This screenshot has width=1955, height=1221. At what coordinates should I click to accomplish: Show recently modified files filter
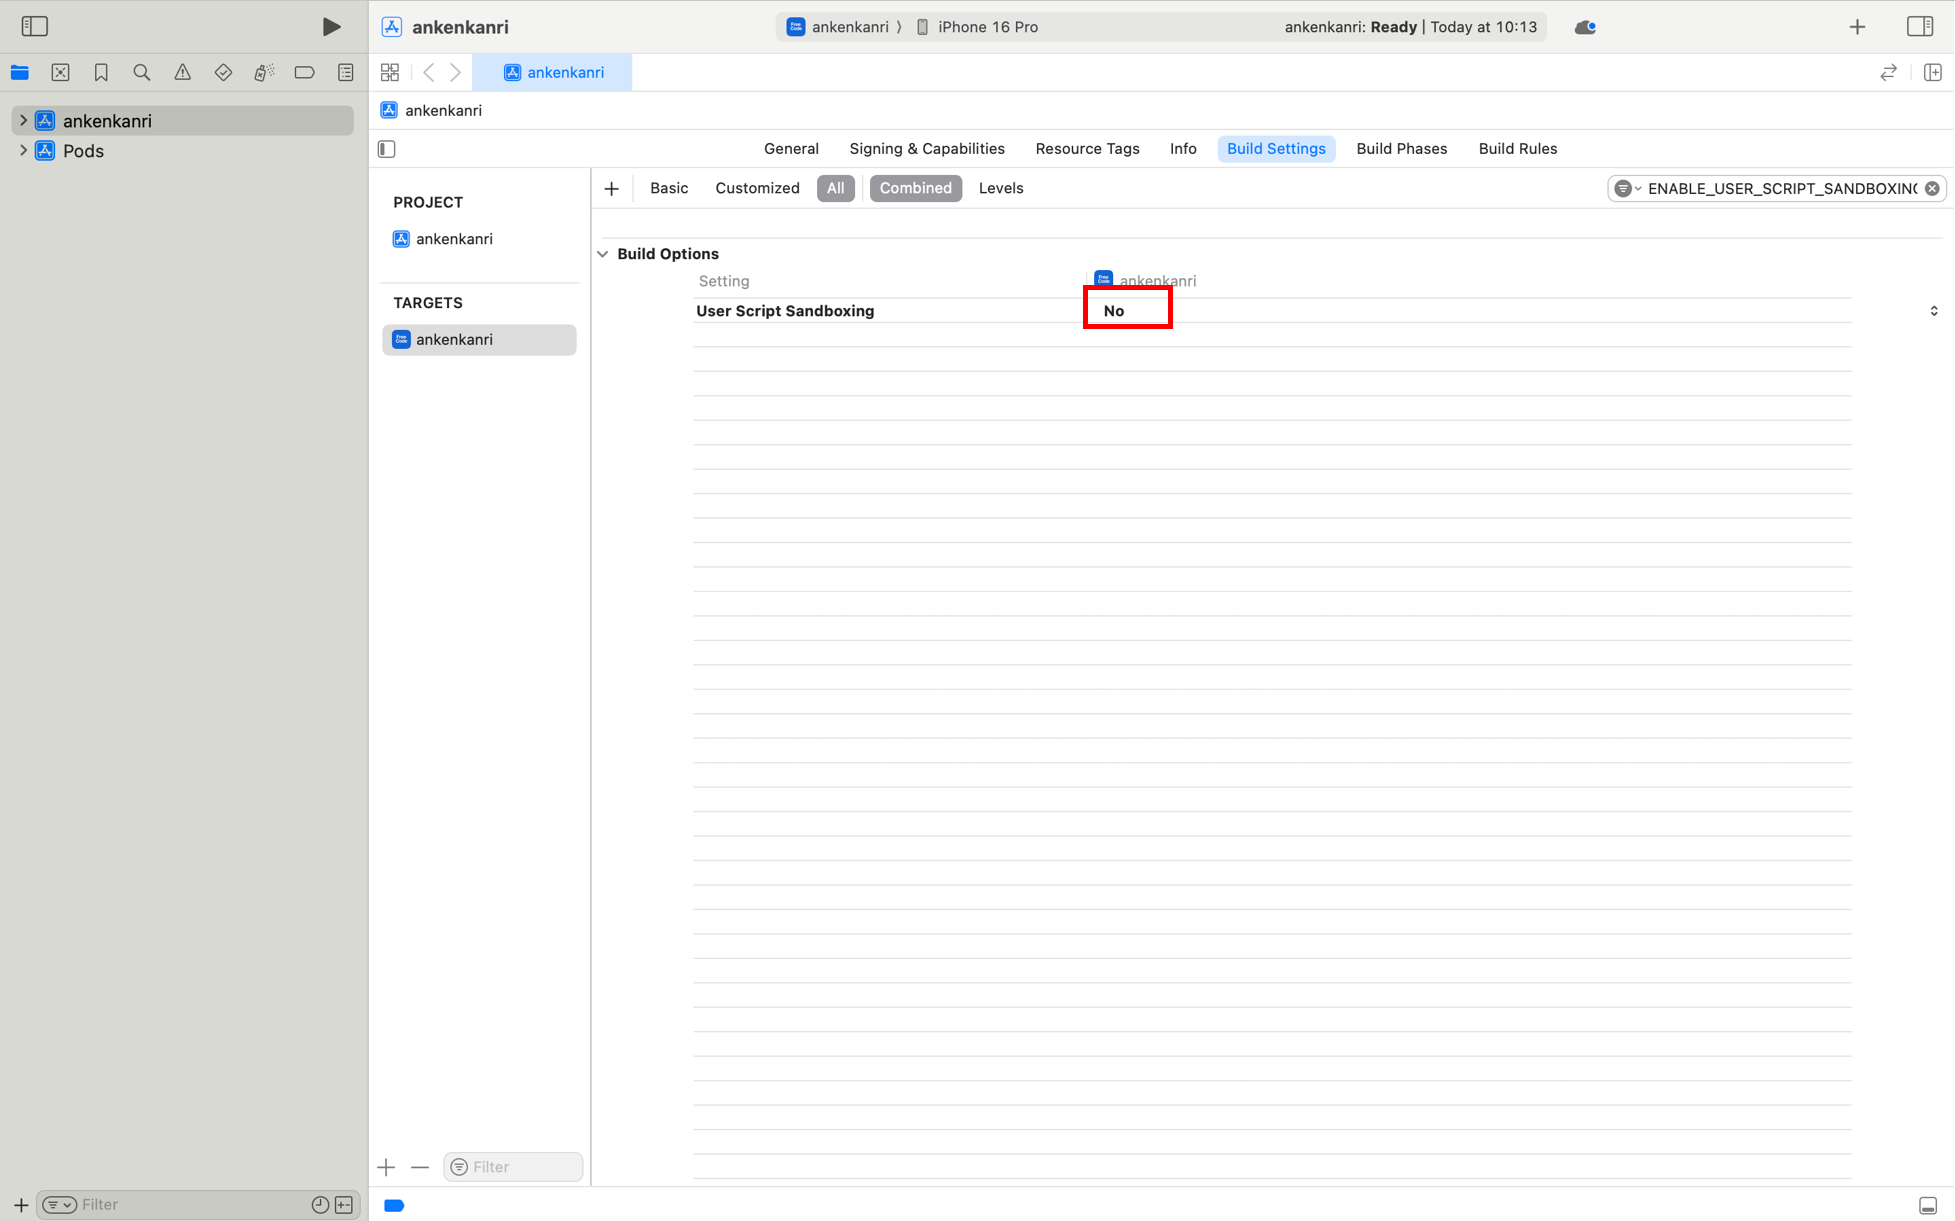point(320,1205)
